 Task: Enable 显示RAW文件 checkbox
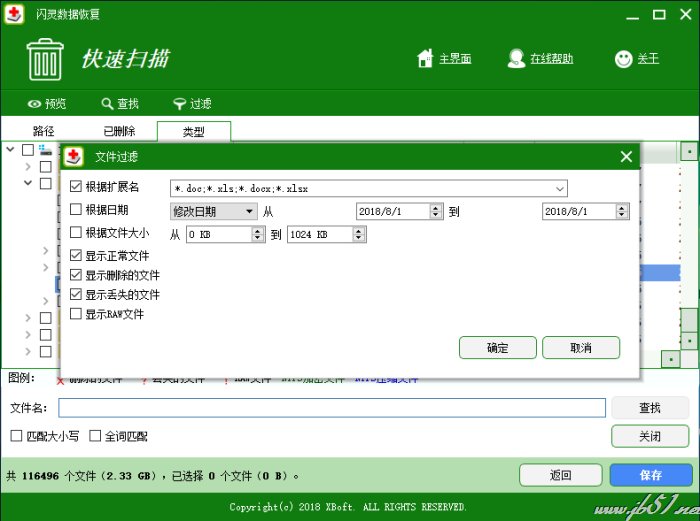coord(76,314)
